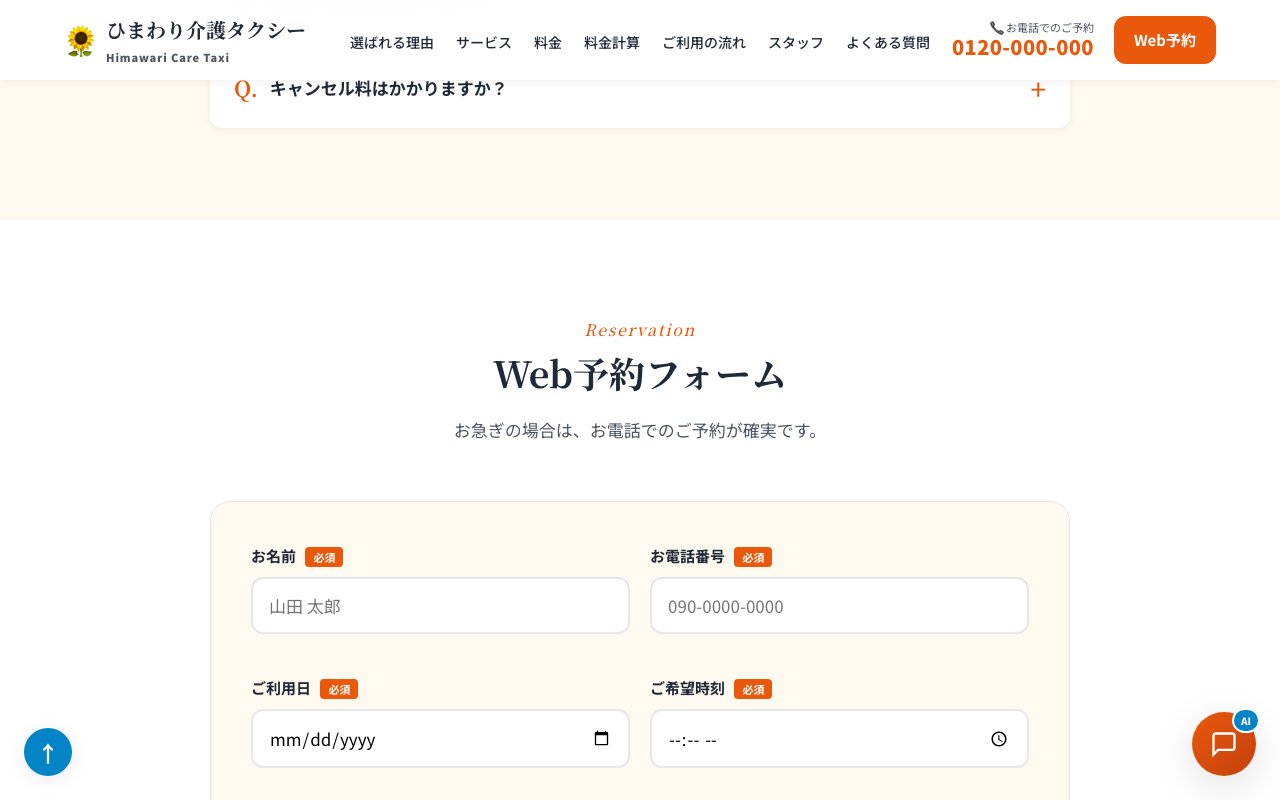Open the スタッフ nav item
1280x800 pixels.
[796, 42]
